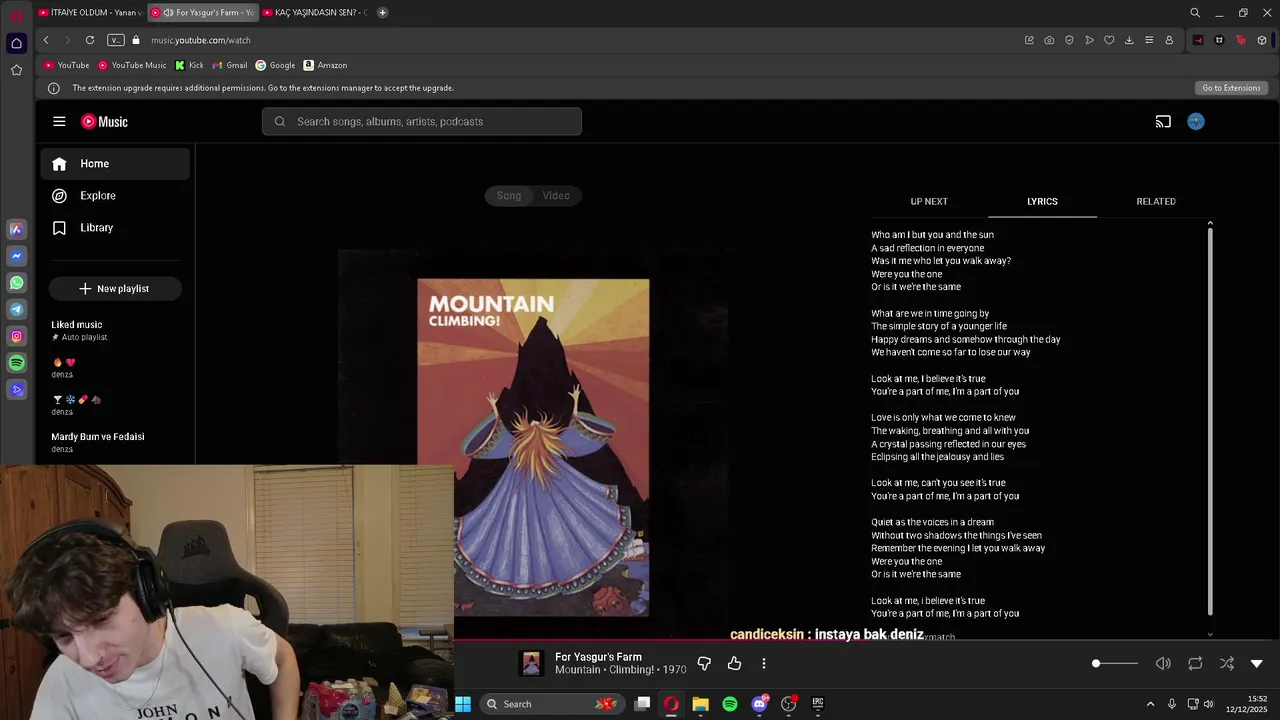Screen dimensions: 1280x720
Task: Open the Kick bookmark
Action: pos(189,65)
